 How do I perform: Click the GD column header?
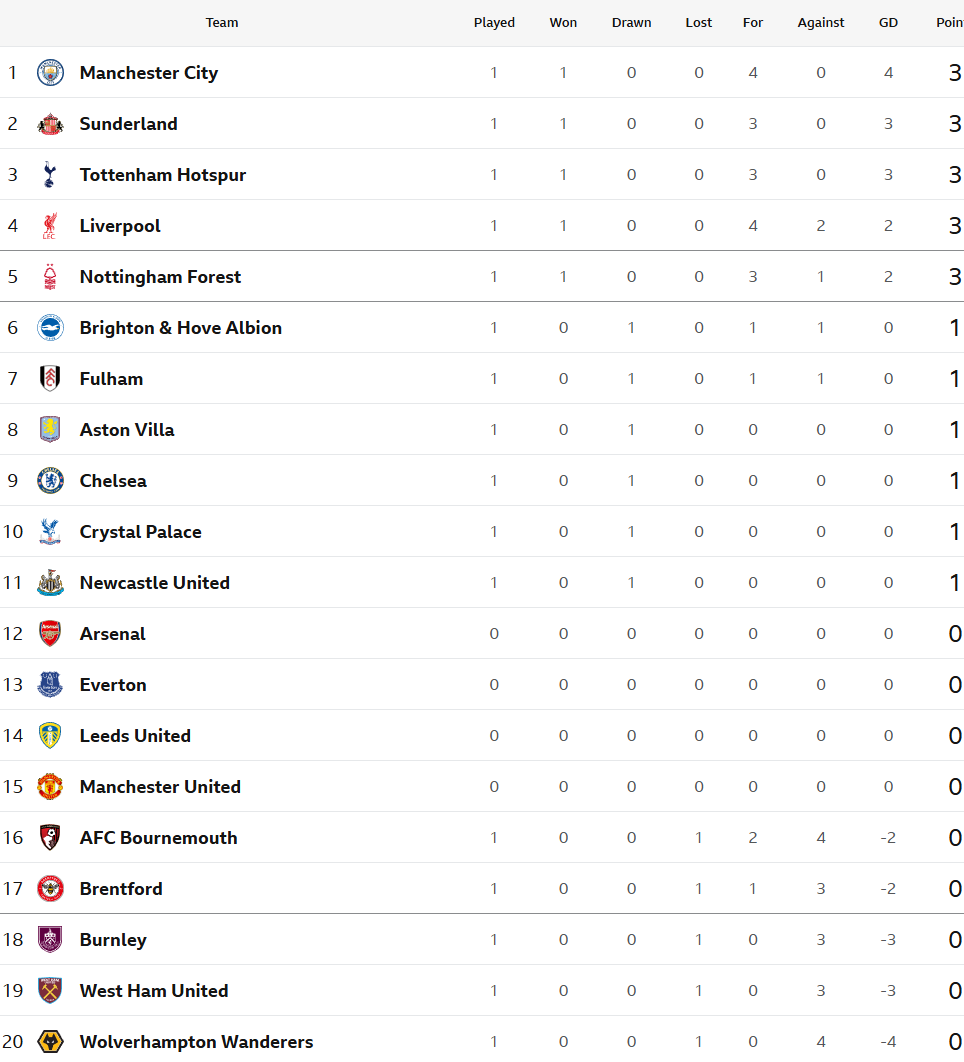click(x=888, y=22)
